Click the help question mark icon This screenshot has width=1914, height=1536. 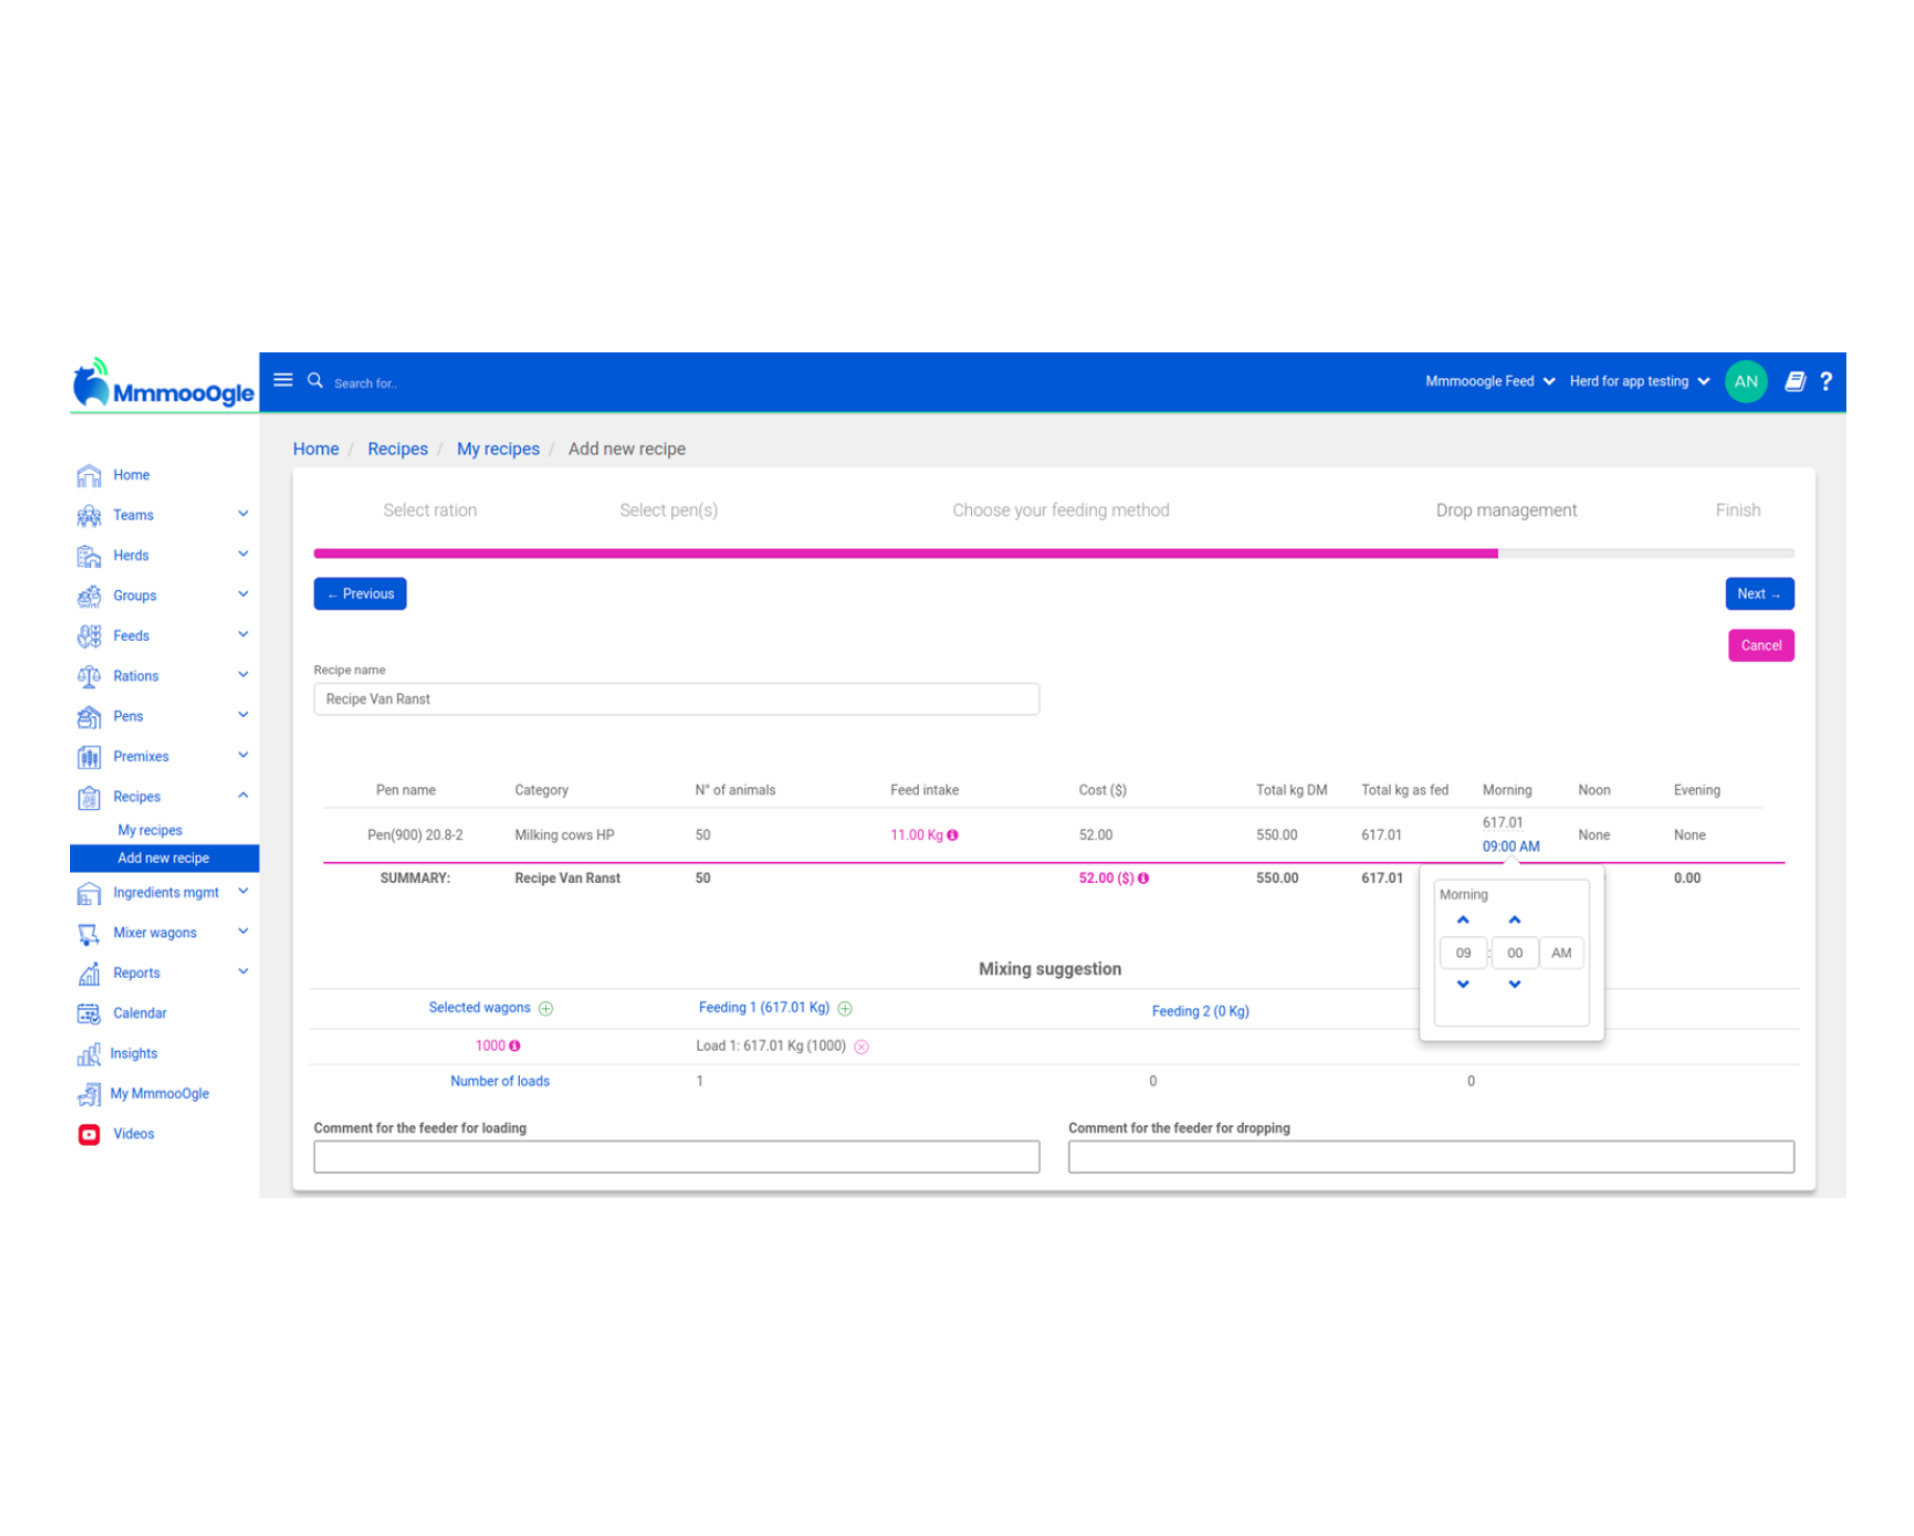(x=1827, y=381)
